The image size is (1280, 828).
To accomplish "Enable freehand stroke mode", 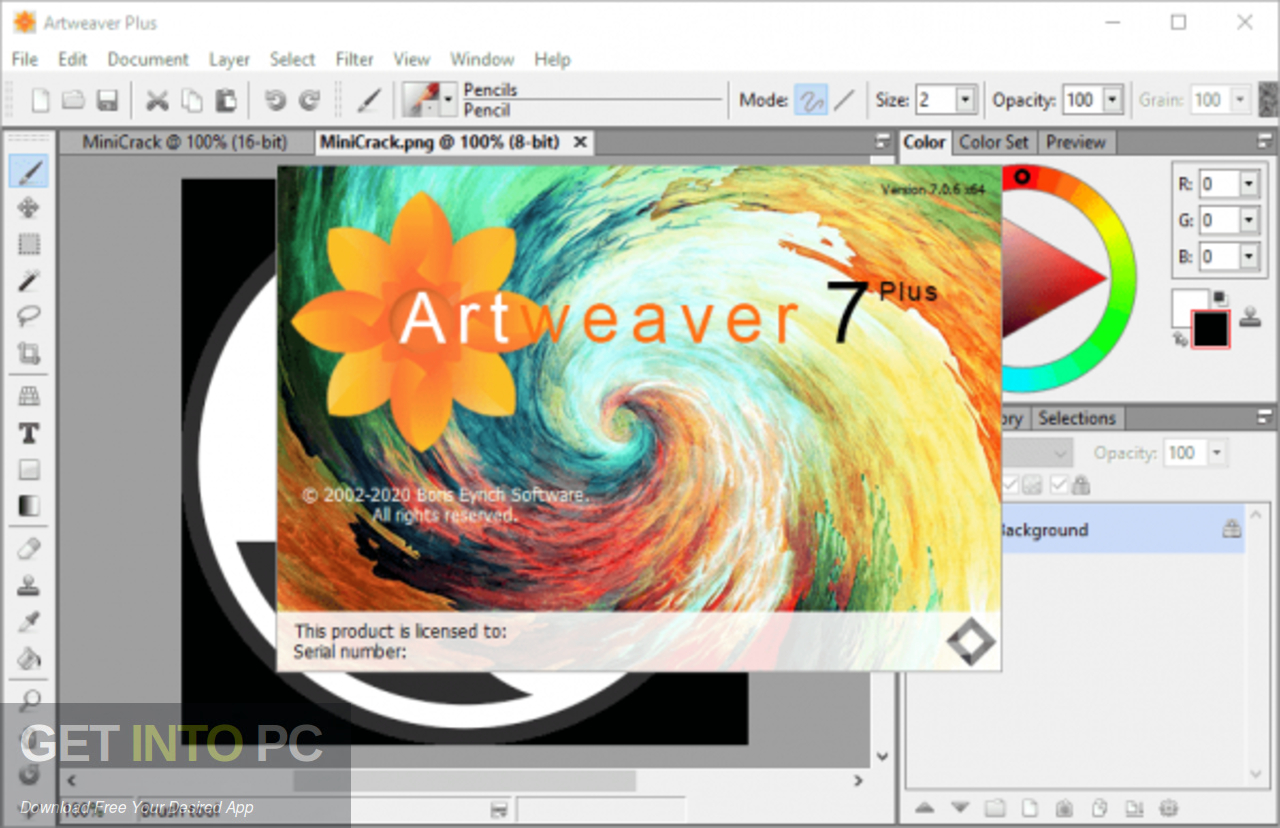I will pos(811,100).
